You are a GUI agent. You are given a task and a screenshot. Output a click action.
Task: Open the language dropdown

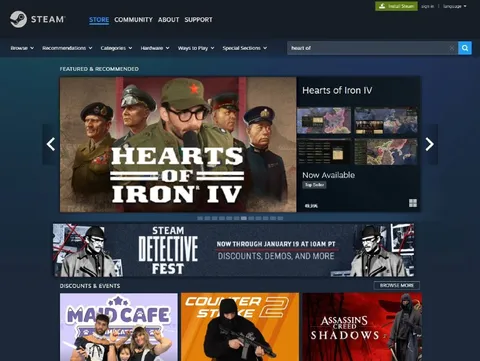point(454,6)
